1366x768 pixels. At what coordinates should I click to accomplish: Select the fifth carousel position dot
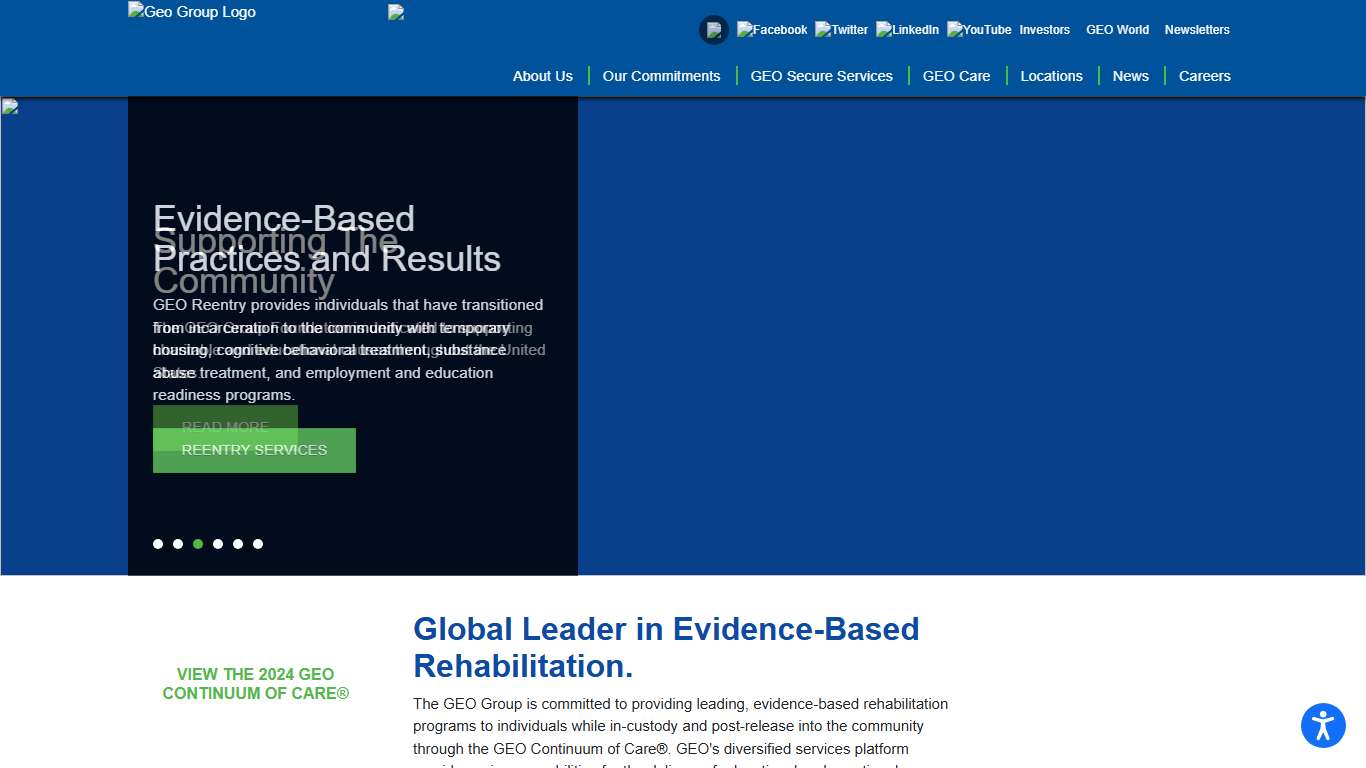(238, 544)
